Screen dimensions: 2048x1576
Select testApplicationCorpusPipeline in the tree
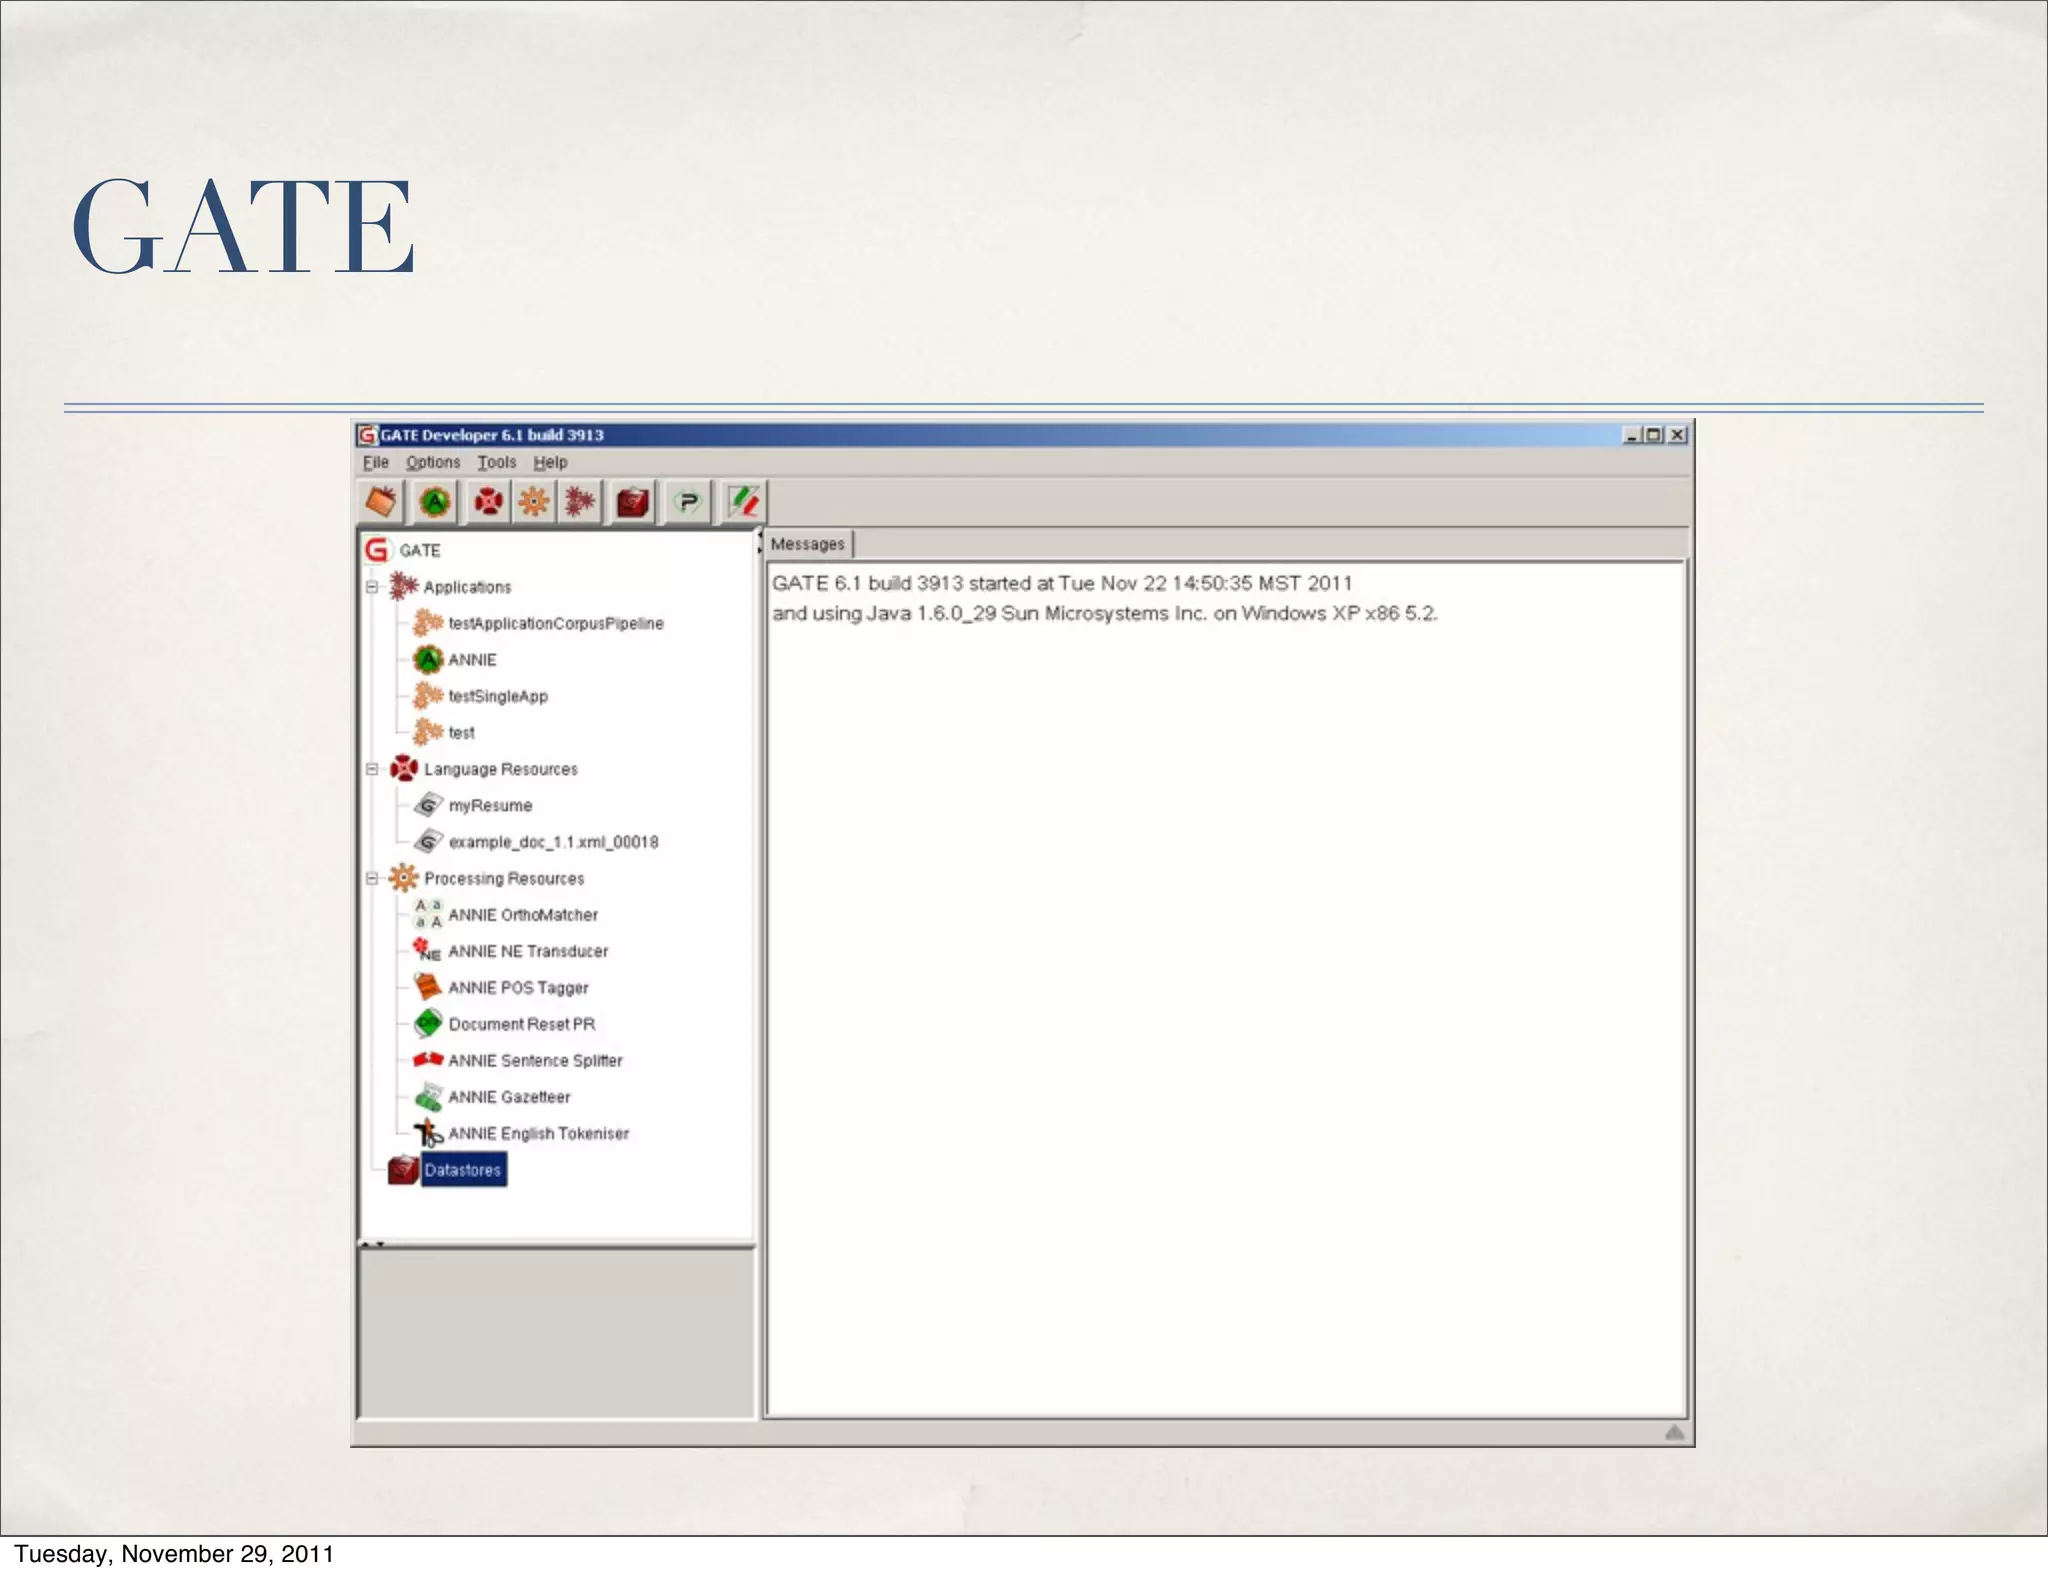click(x=555, y=623)
